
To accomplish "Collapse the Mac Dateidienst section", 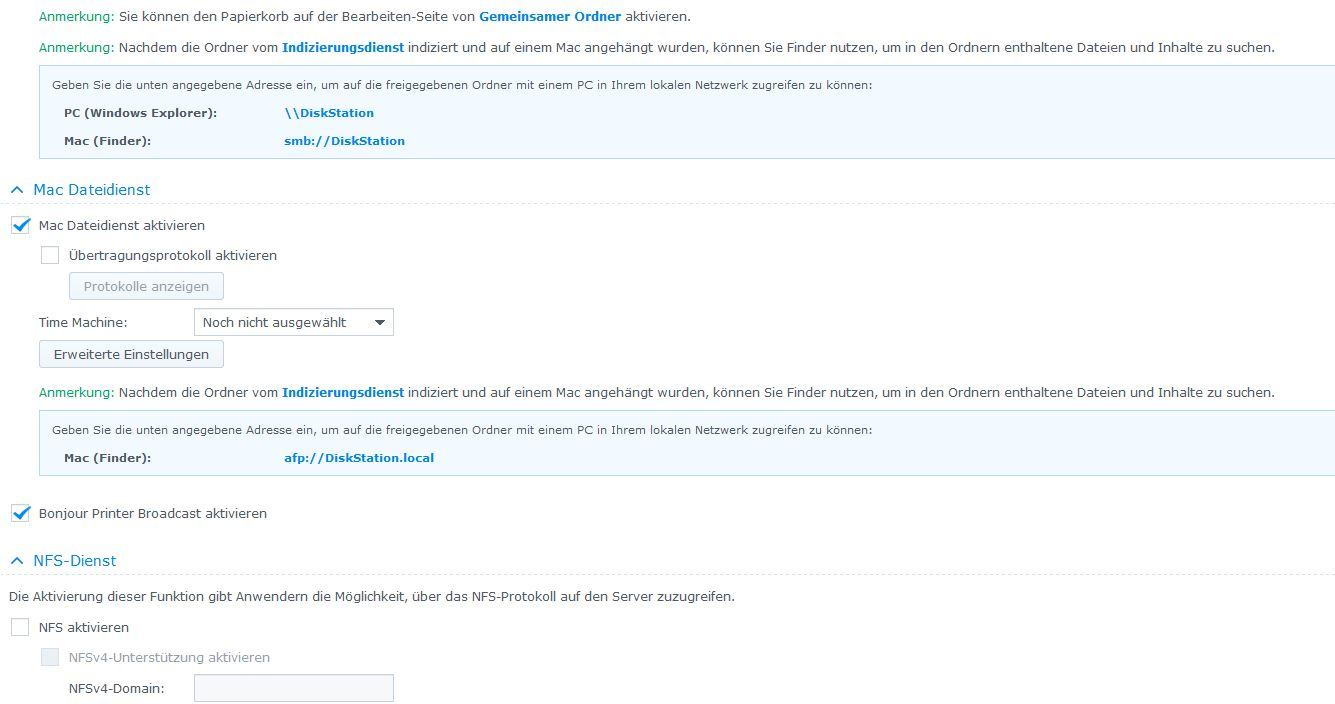I will pyautogui.click(x=18, y=190).
